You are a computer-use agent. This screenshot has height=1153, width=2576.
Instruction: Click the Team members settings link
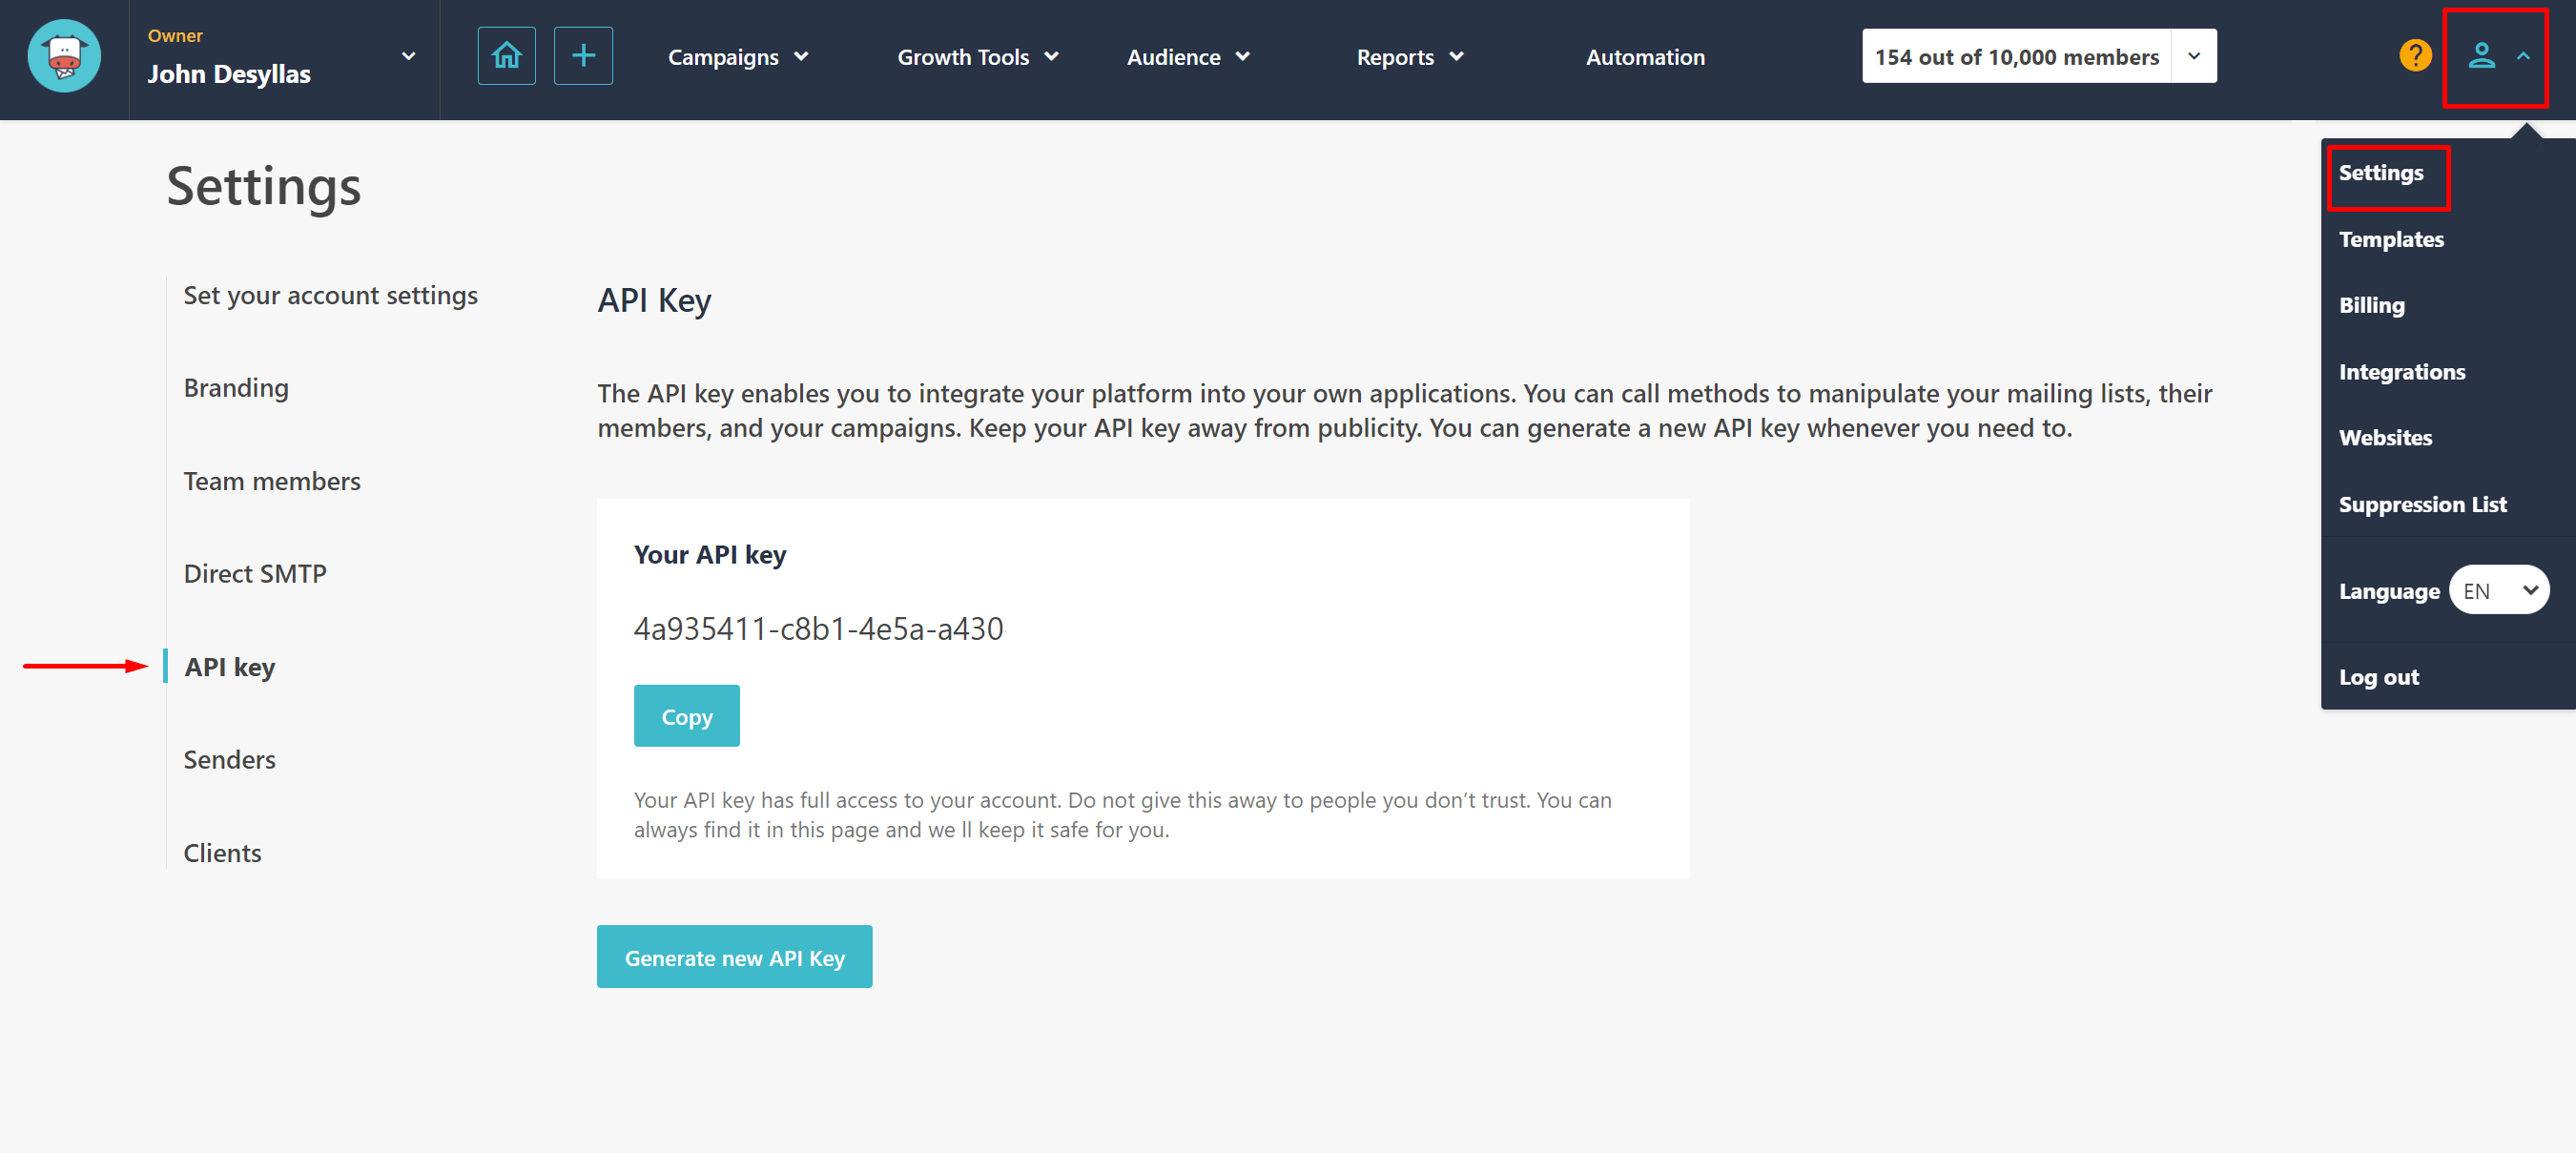point(275,480)
